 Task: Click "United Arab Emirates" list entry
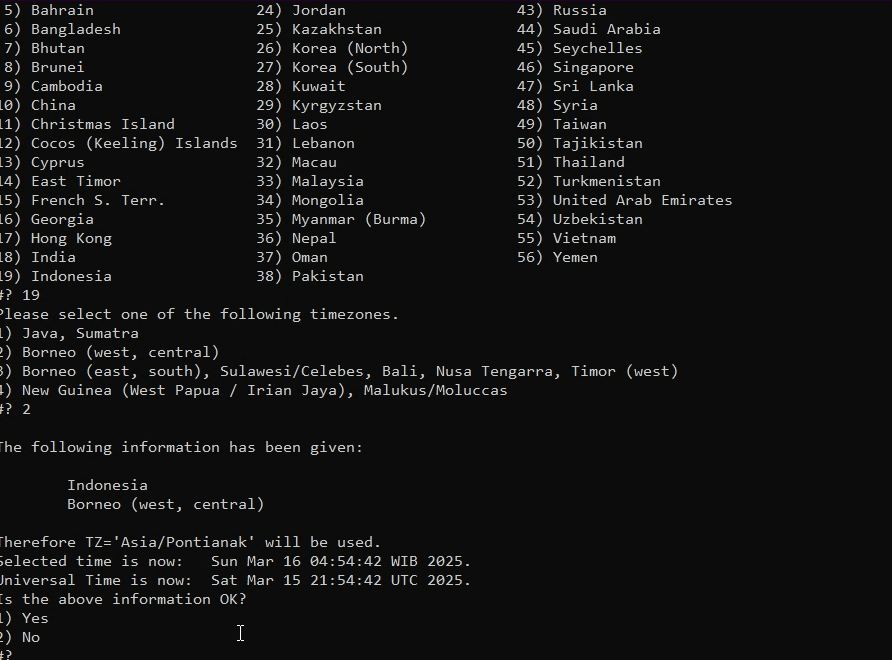(642, 200)
